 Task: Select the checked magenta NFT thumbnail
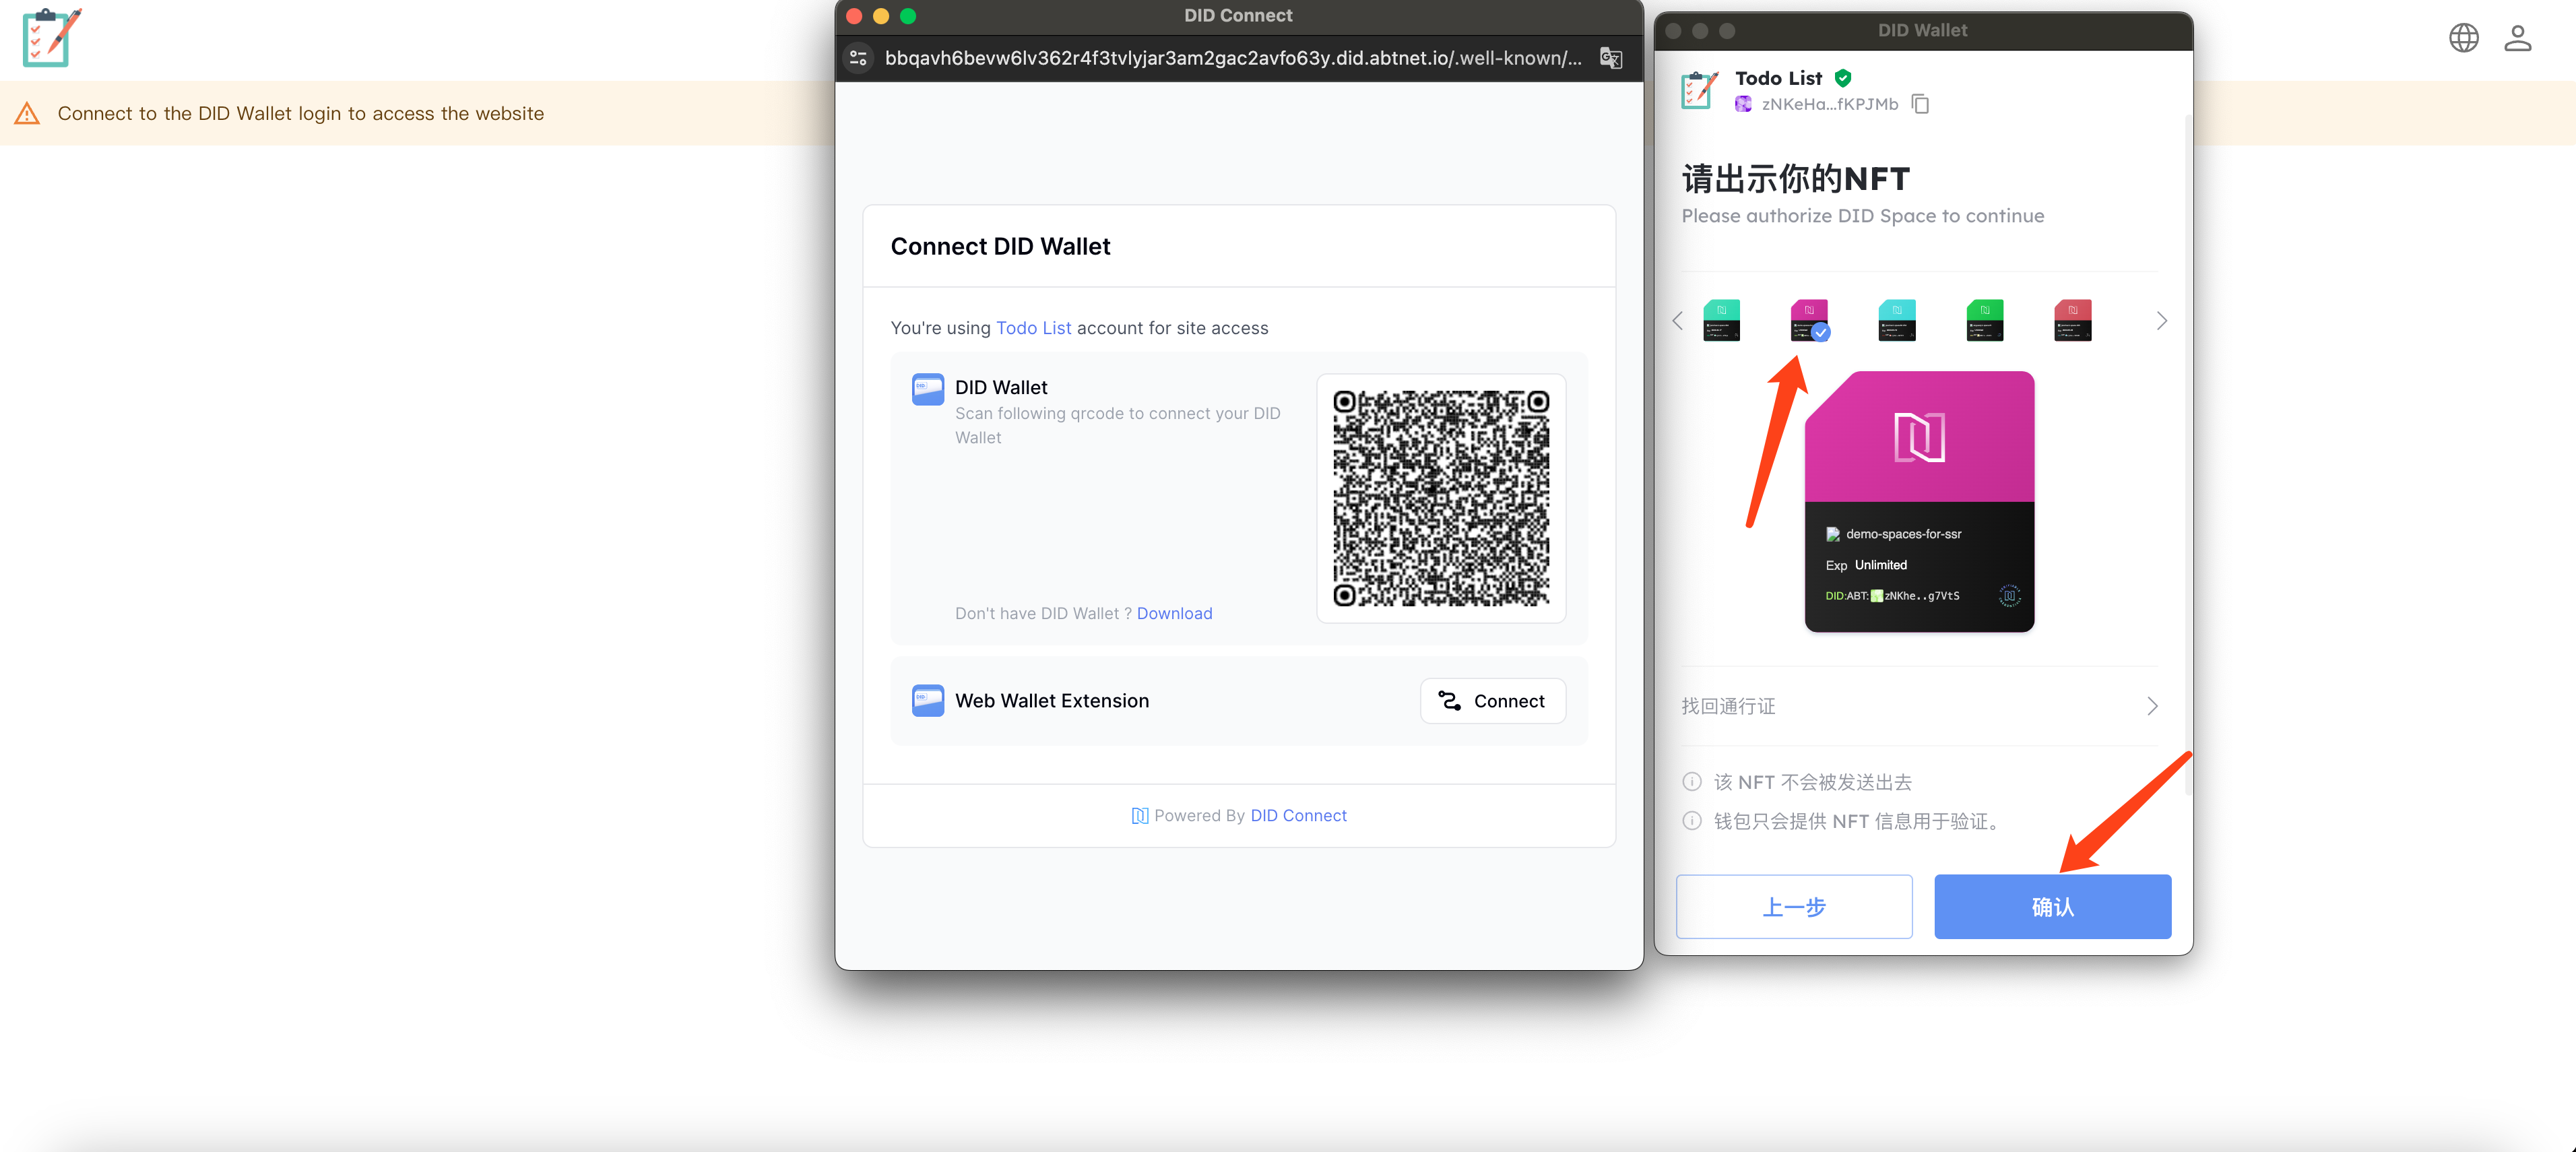coord(1809,320)
